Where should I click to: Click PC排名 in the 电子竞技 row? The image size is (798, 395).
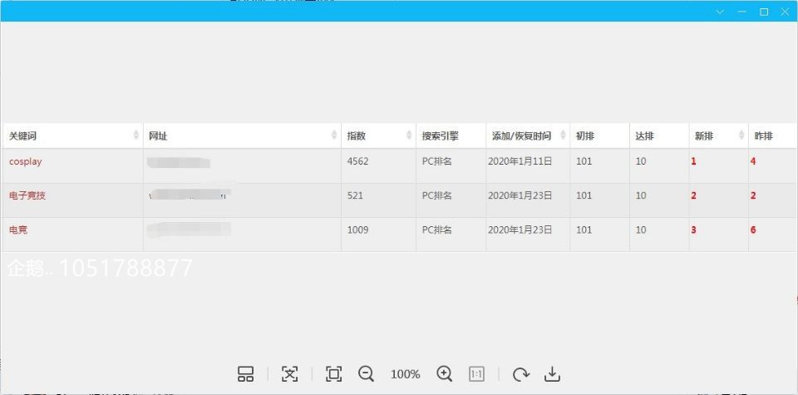pos(437,195)
